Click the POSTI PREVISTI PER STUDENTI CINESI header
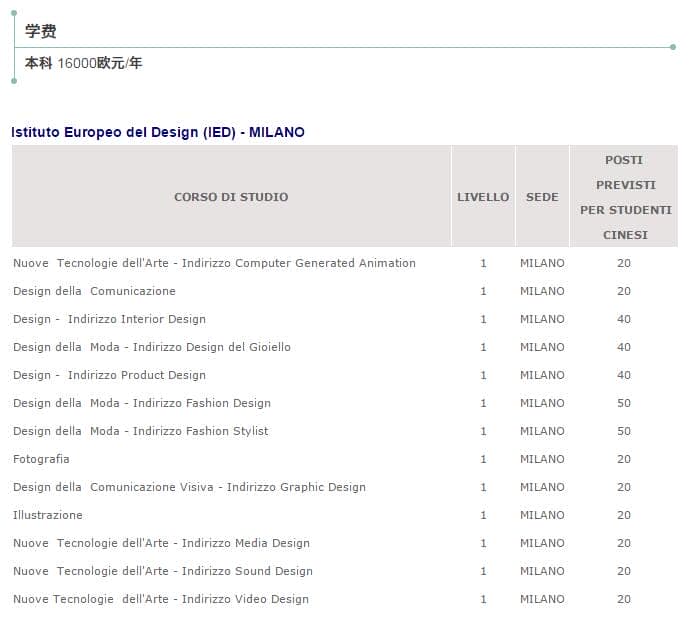Screen dimensions: 691x636 click(x=624, y=197)
